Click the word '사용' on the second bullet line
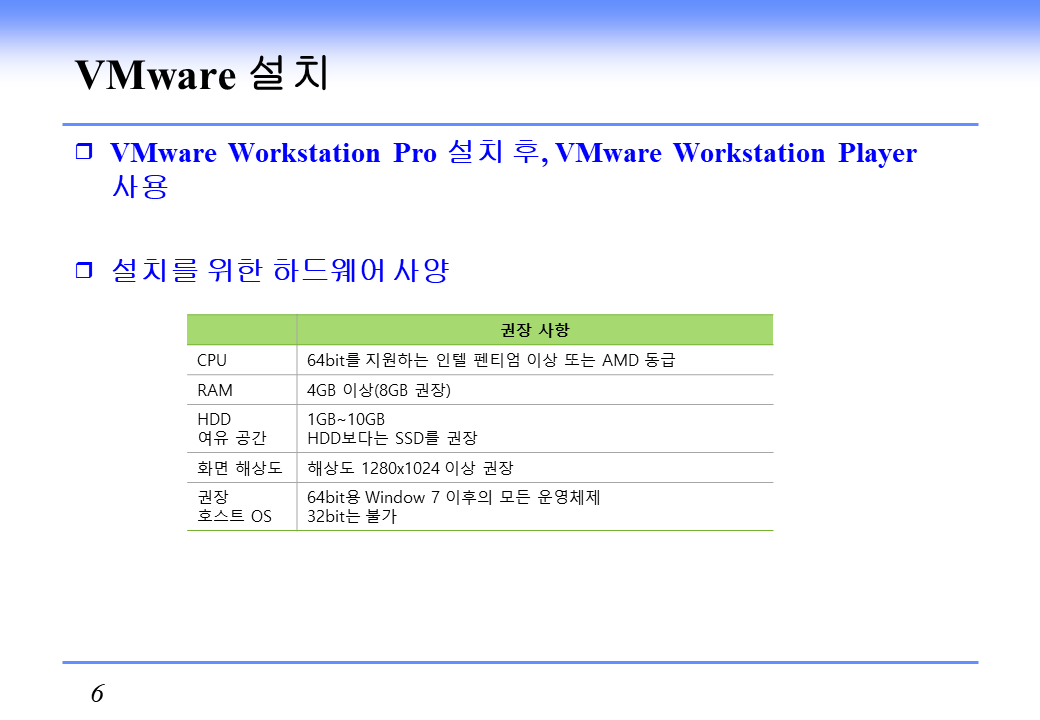 [140, 186]
